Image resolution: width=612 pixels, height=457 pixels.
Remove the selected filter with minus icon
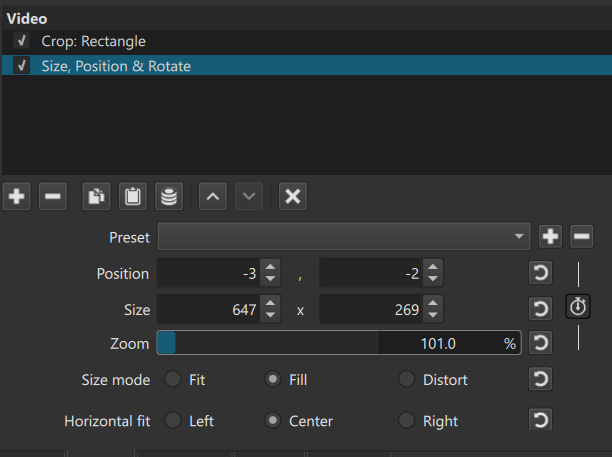pos(53,197)
